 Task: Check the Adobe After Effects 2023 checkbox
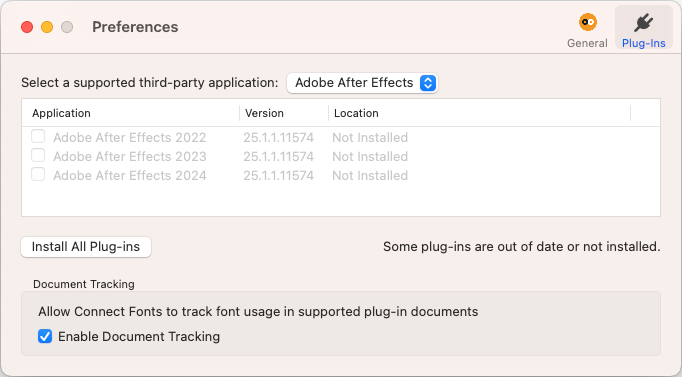tap(38, 155)
